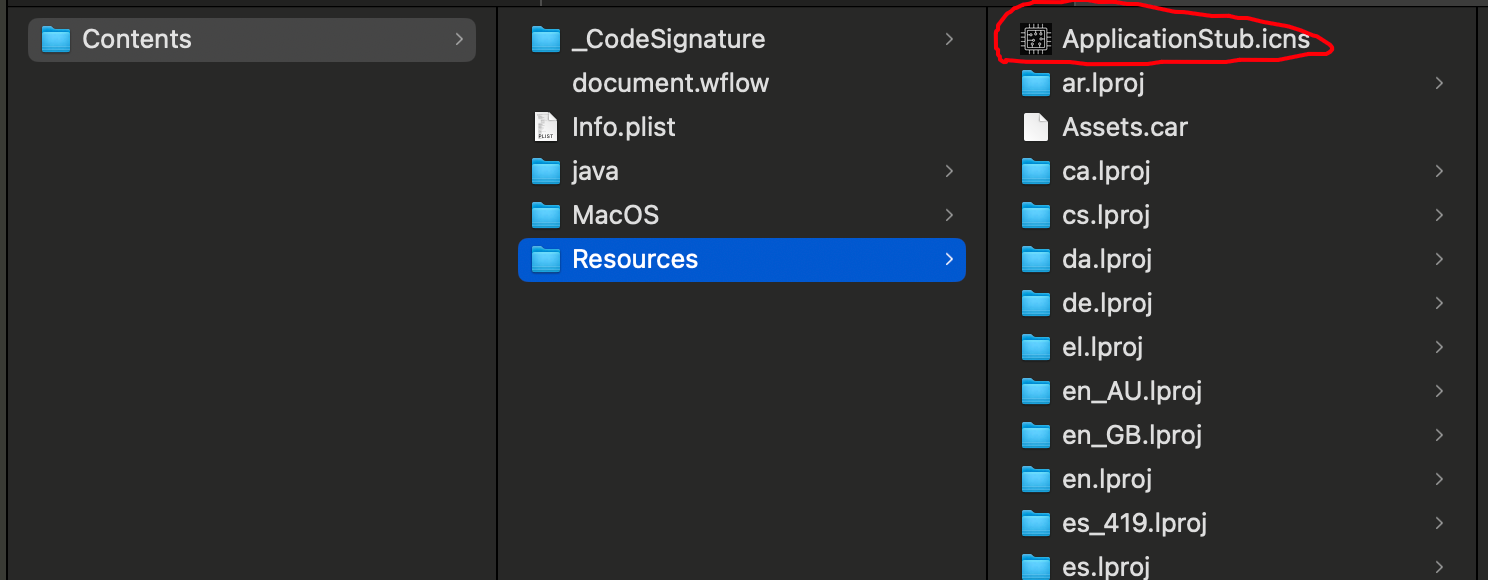Click the _CodeSignature folder icon

(x=545, y=39)
